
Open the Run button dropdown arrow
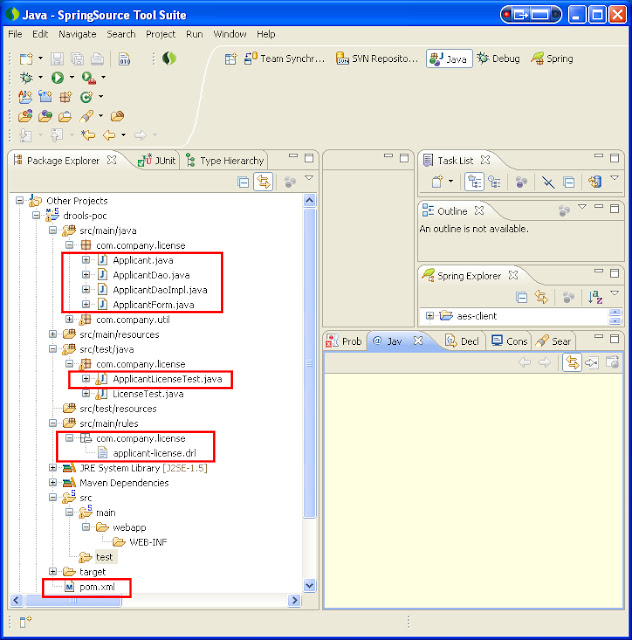pos(71,77)
